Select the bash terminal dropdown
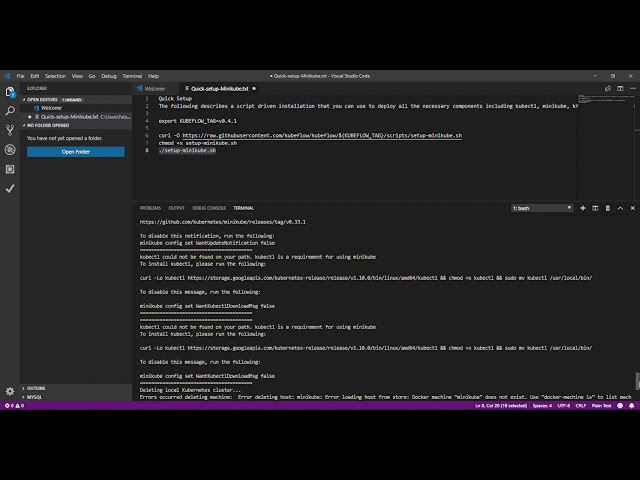640x480 pixels. [x=542, y=208]
